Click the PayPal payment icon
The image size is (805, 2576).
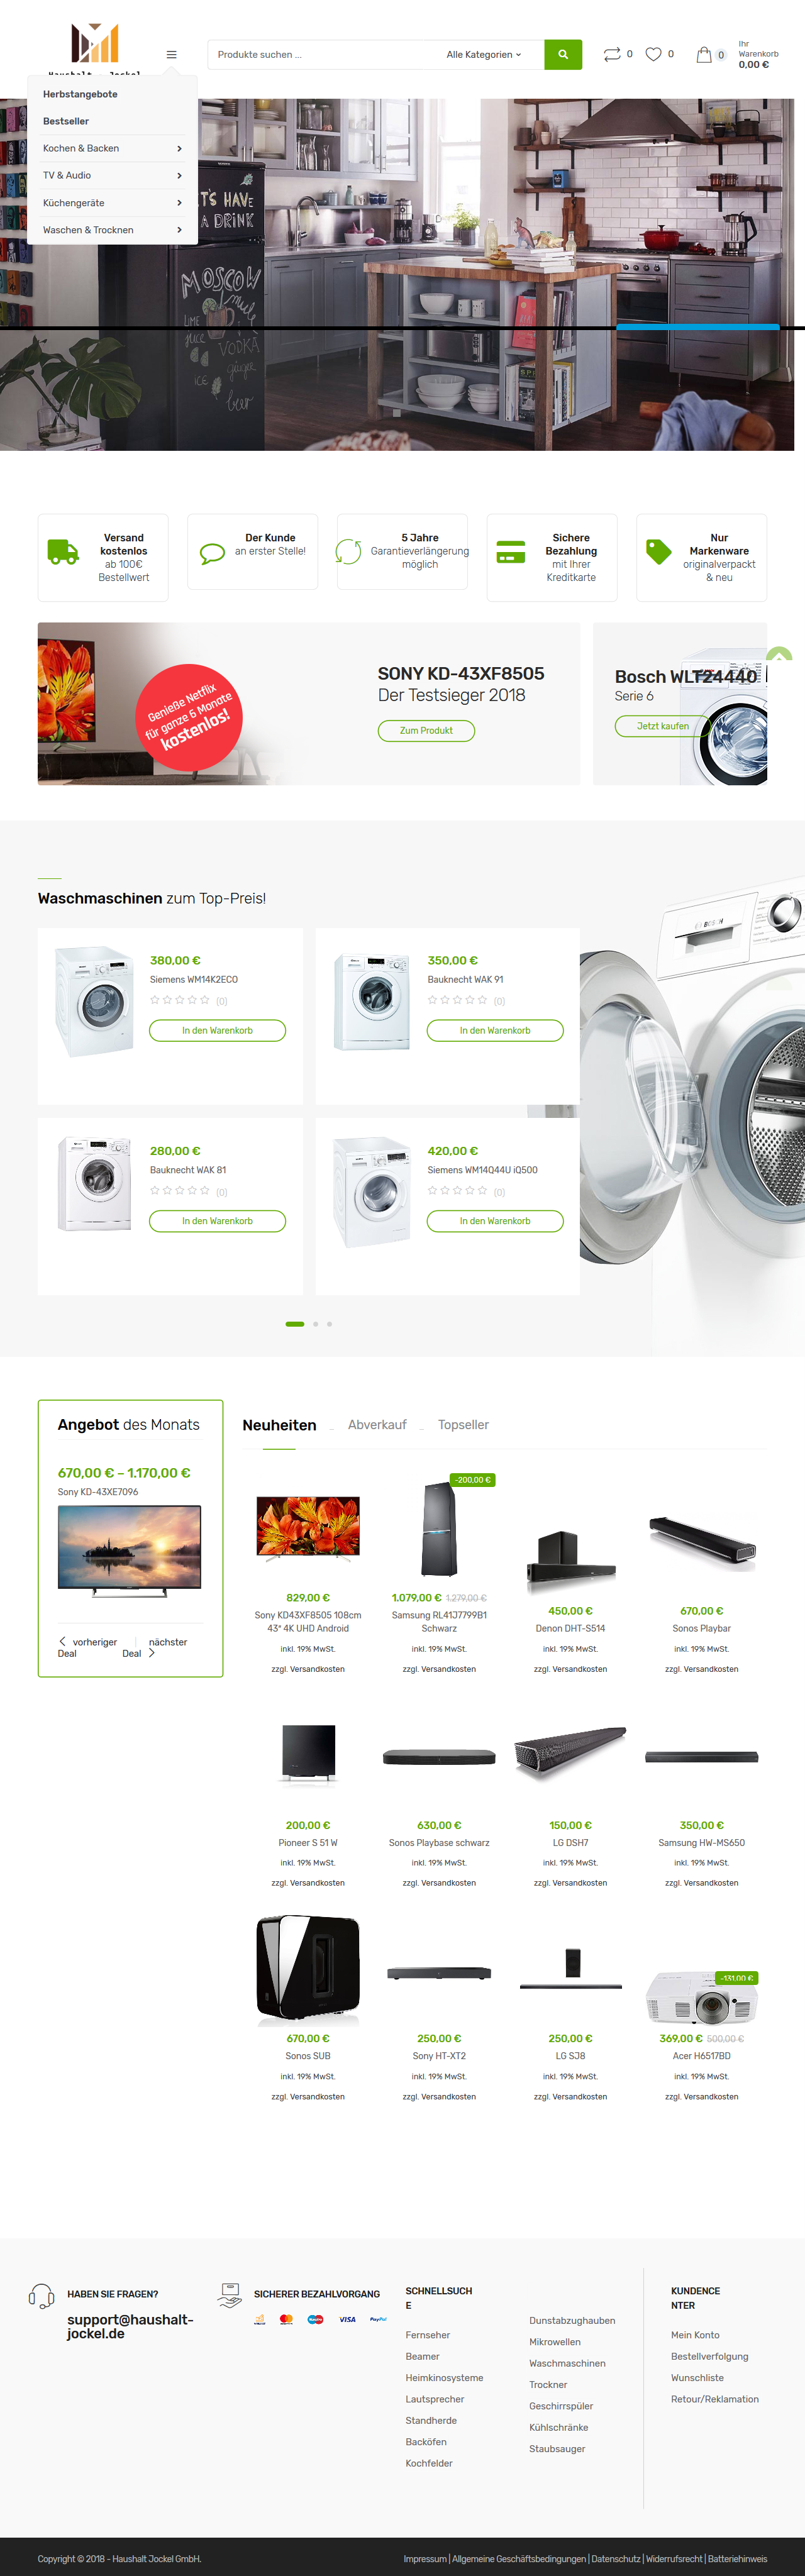378,2319
